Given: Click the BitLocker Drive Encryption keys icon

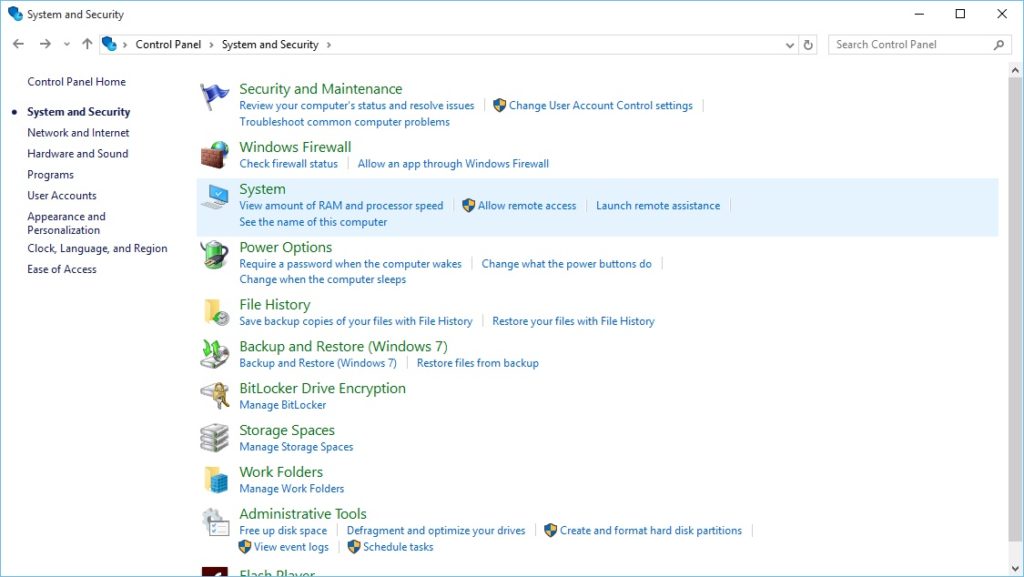Looking at the screenshot, I should point(214,396).
